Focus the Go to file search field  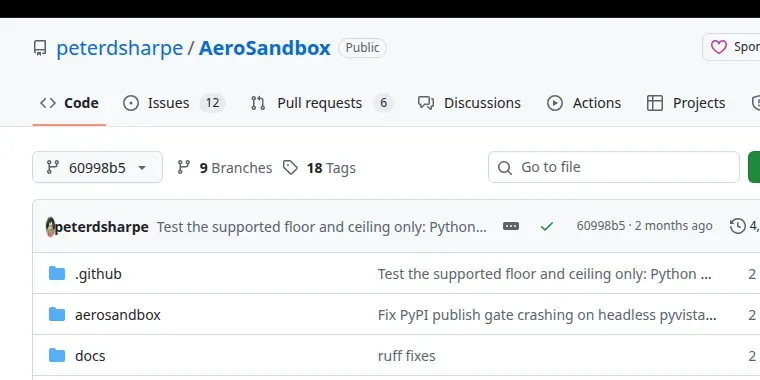(x=614, y=167)
